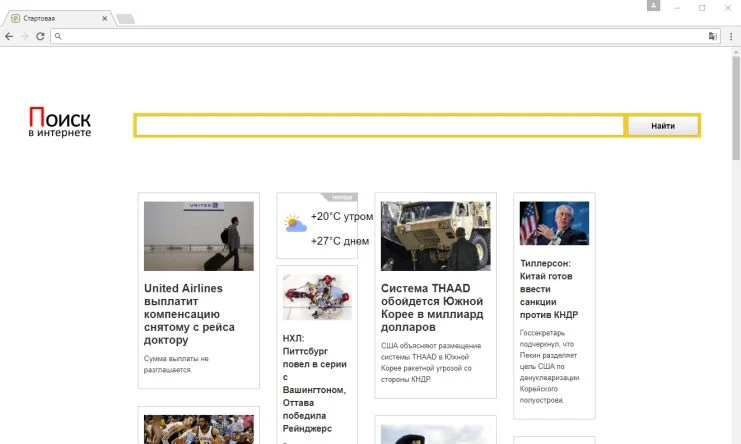The image size is (741, 444).
Task: Click США объясняют размещение системы summary
Action: (431, 362)
